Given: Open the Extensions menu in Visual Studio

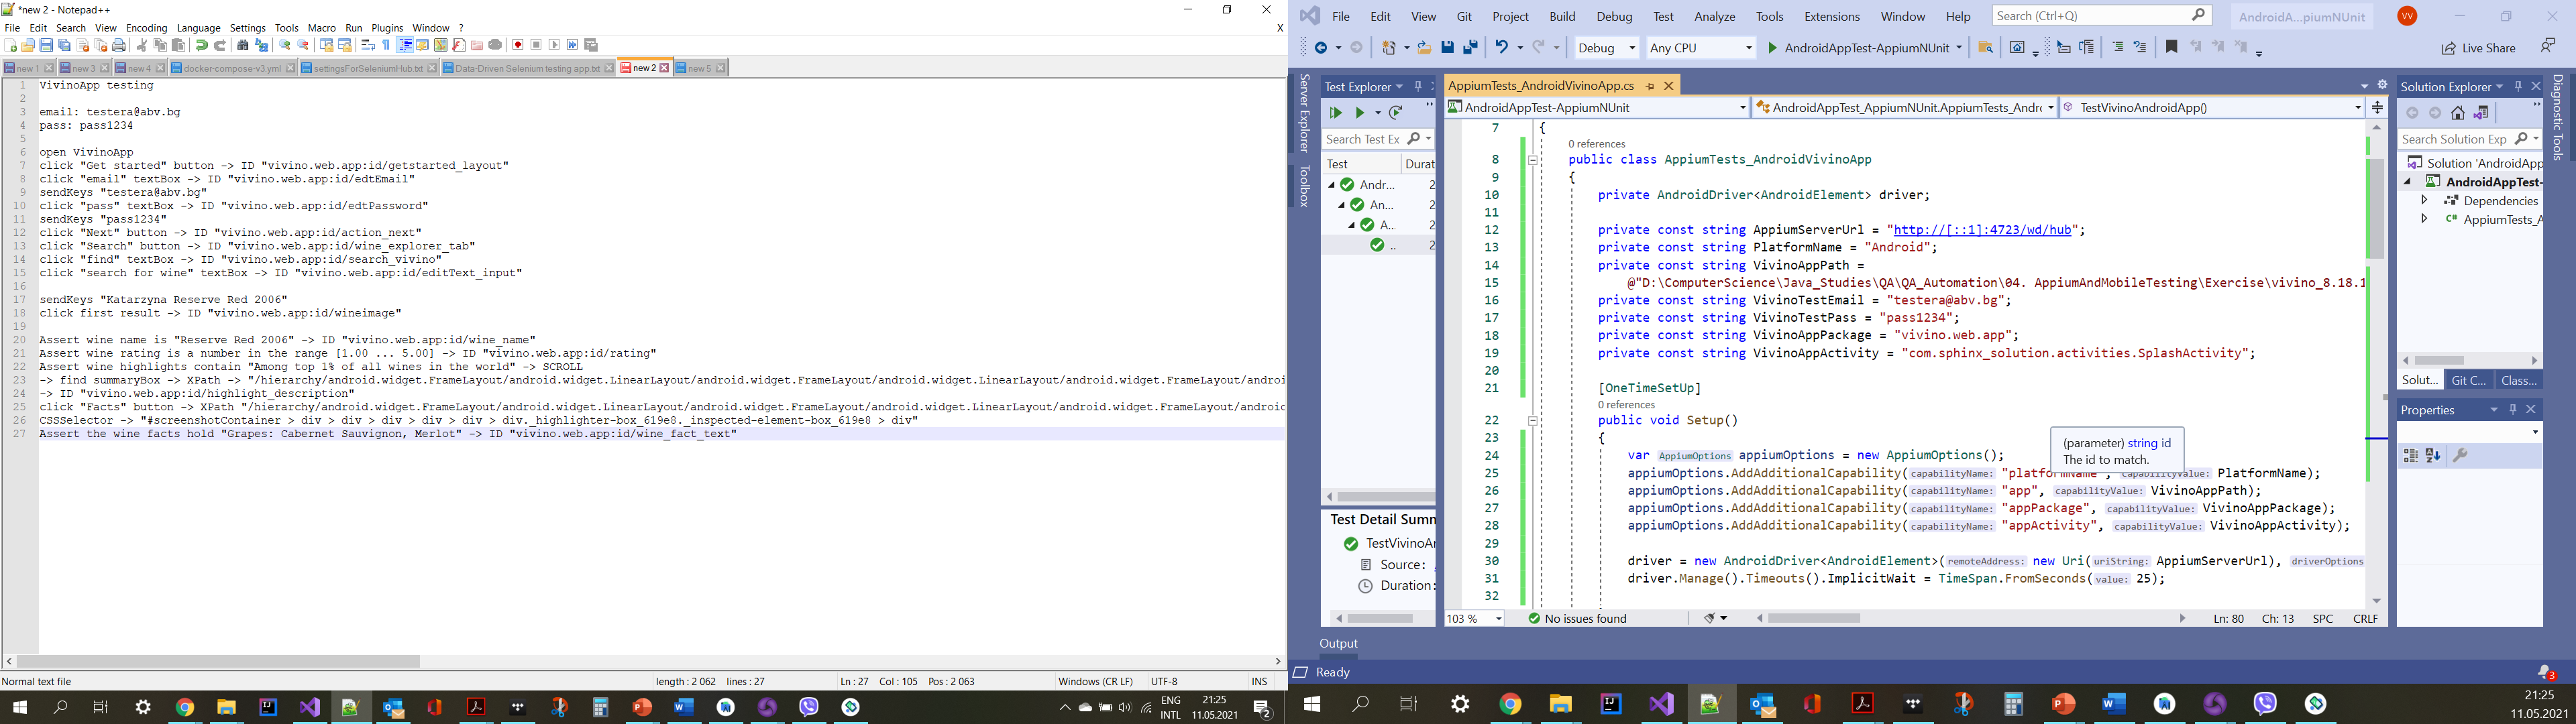Looking at the screenshot, I should click(1832, 17).
